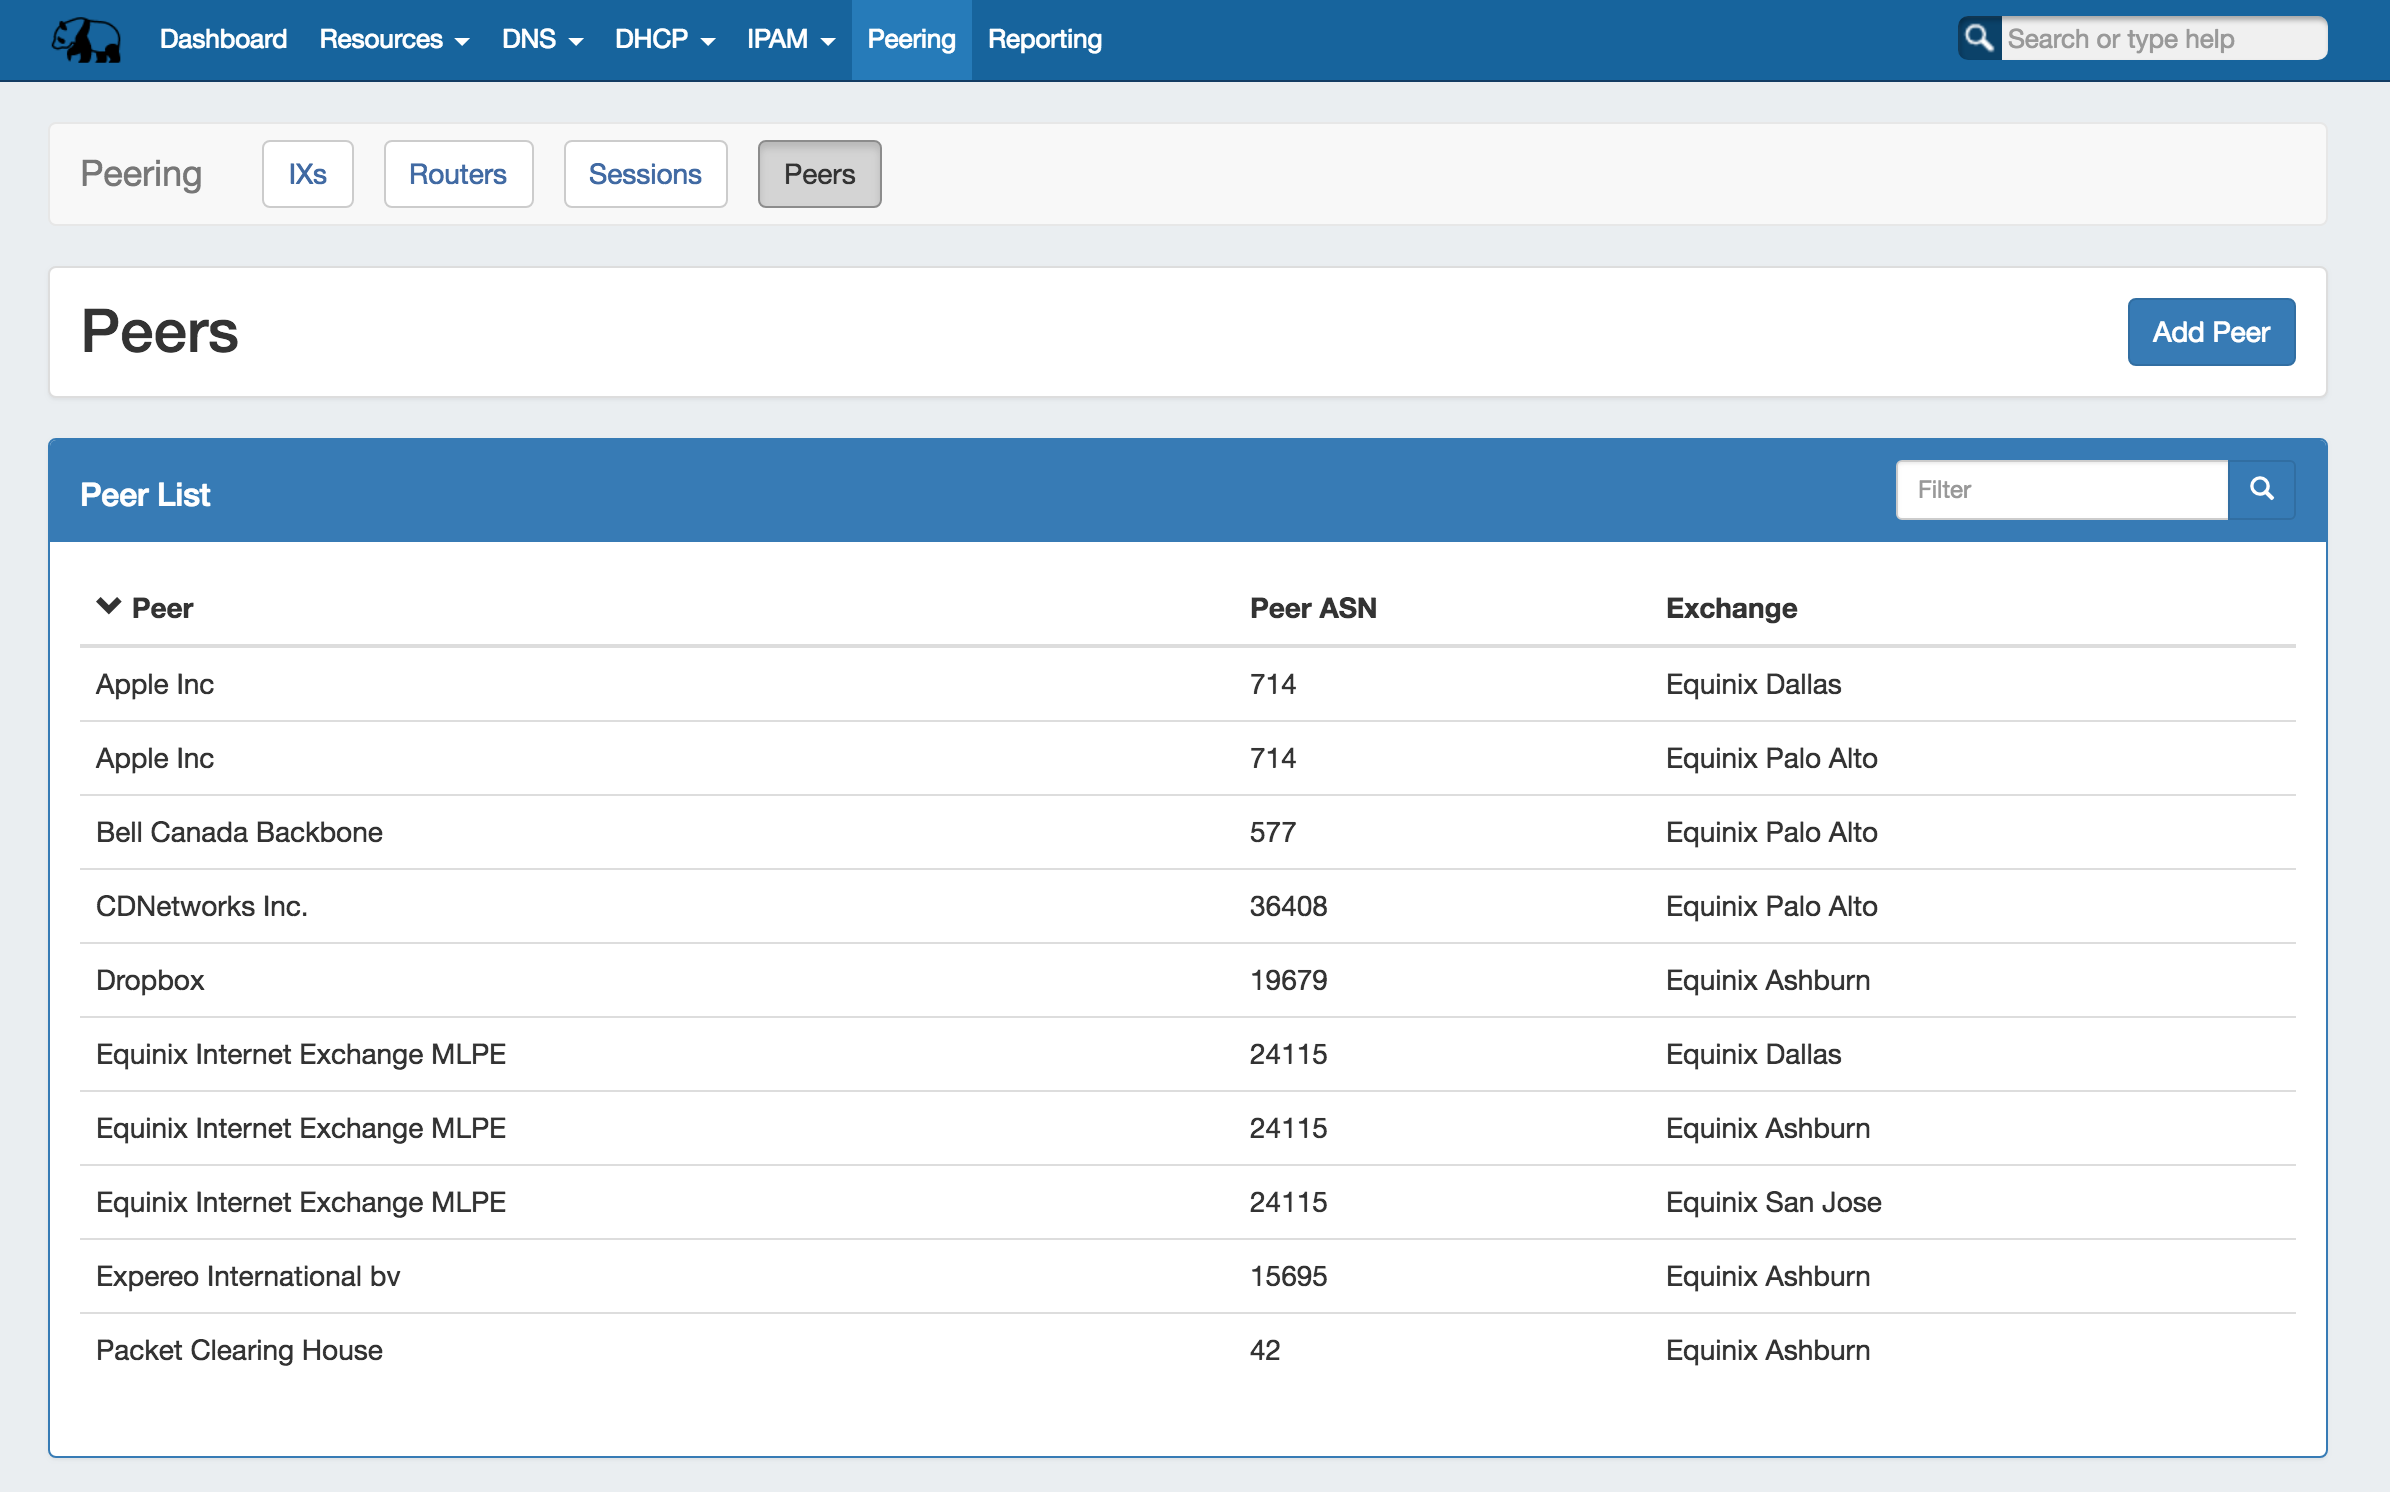
Task: Open the Dropbox peer row
Action: (150, 980)
